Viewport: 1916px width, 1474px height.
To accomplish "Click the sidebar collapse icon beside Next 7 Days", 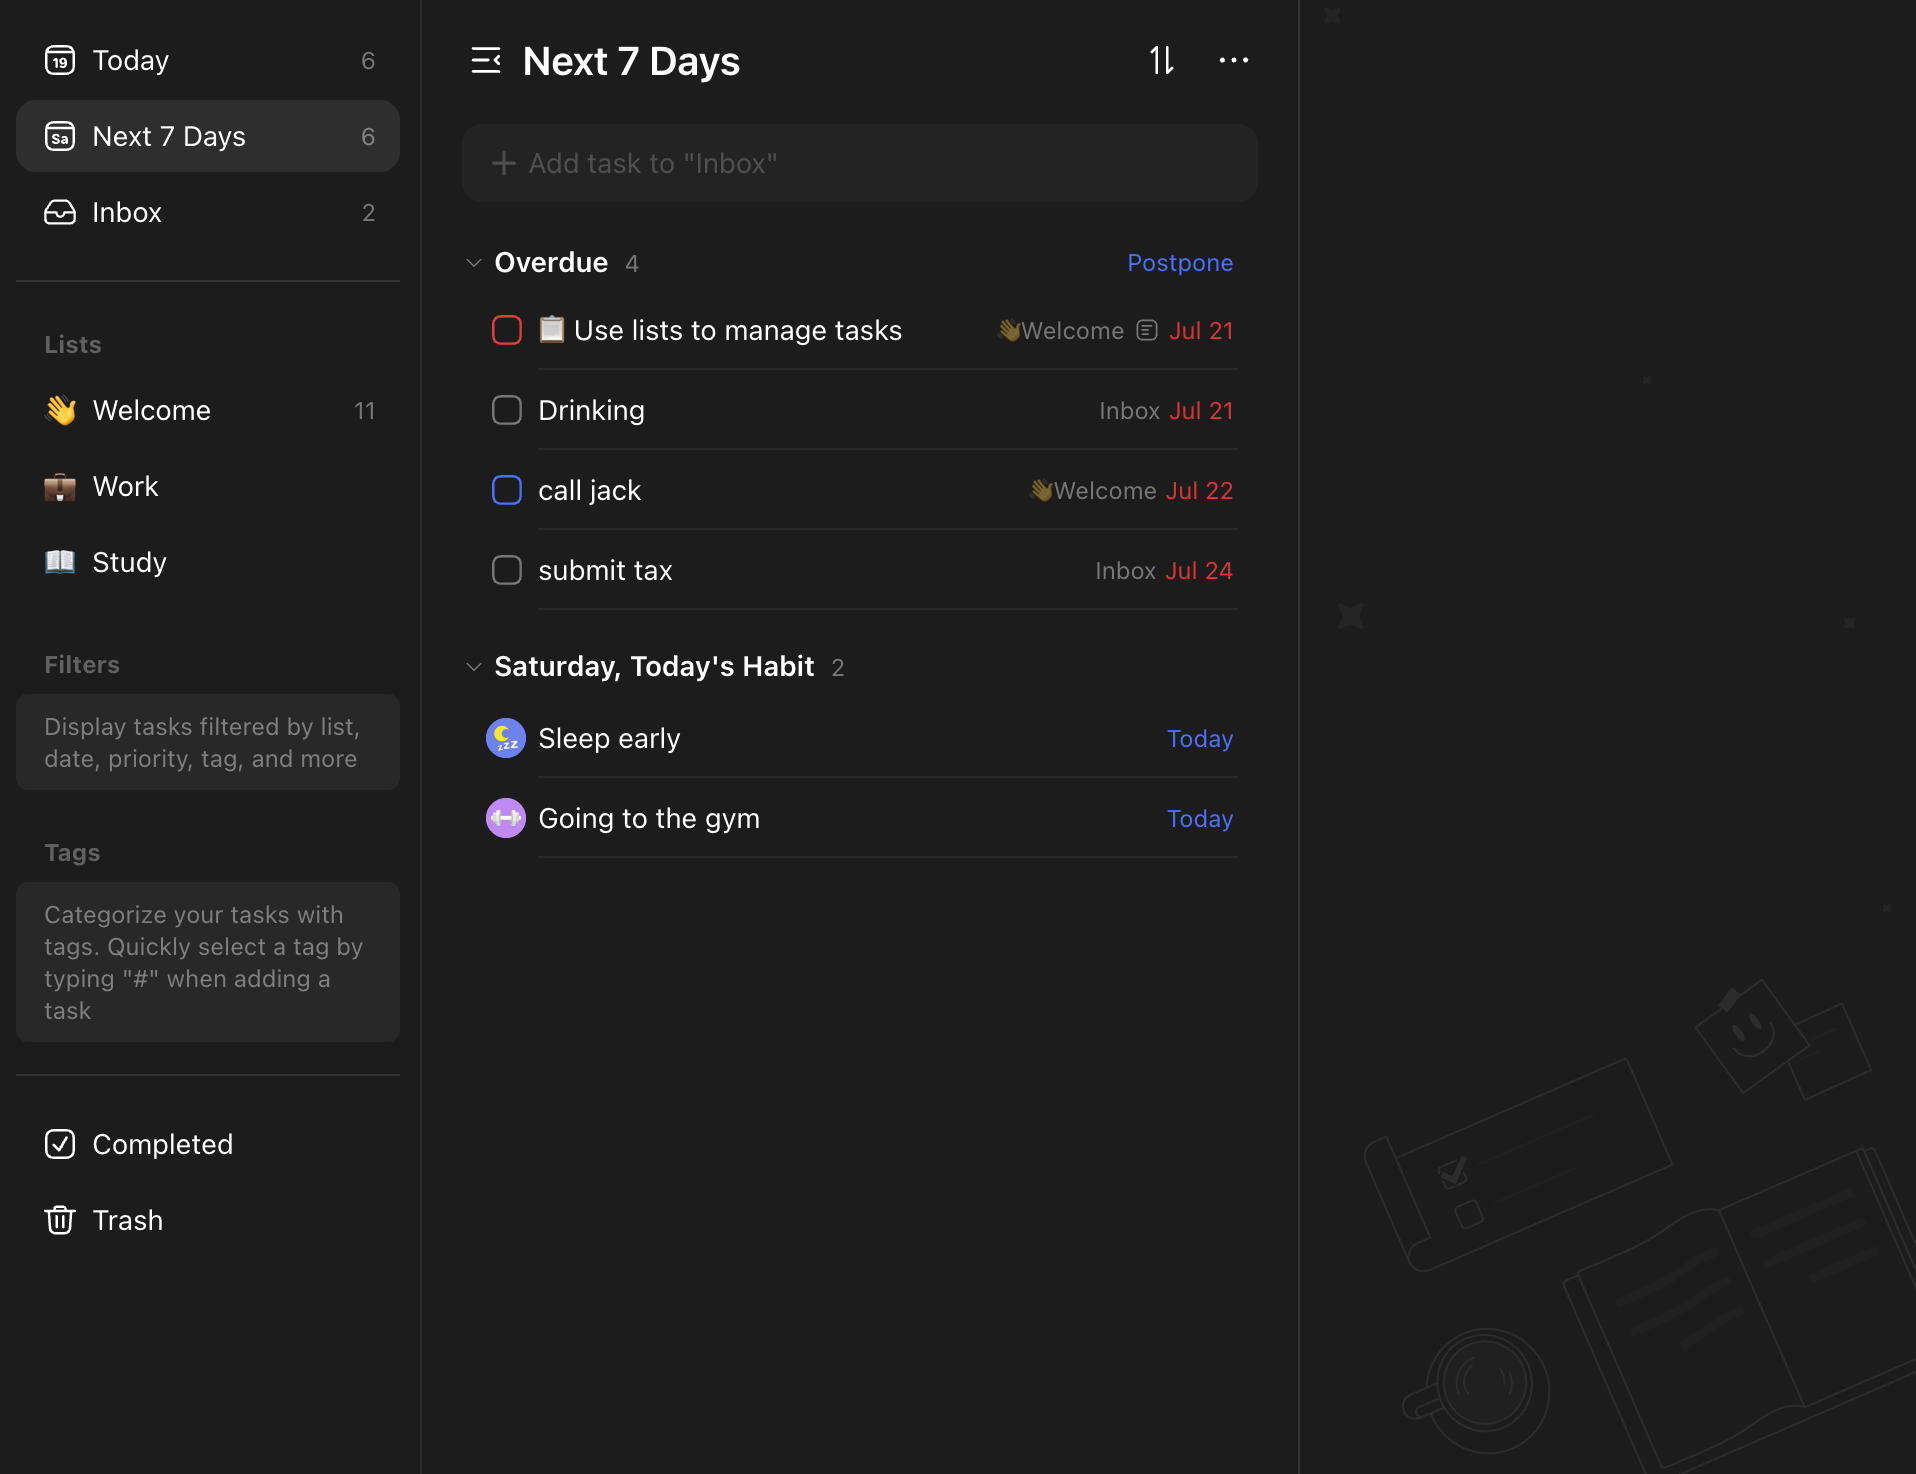I will [x=486, y=61].
